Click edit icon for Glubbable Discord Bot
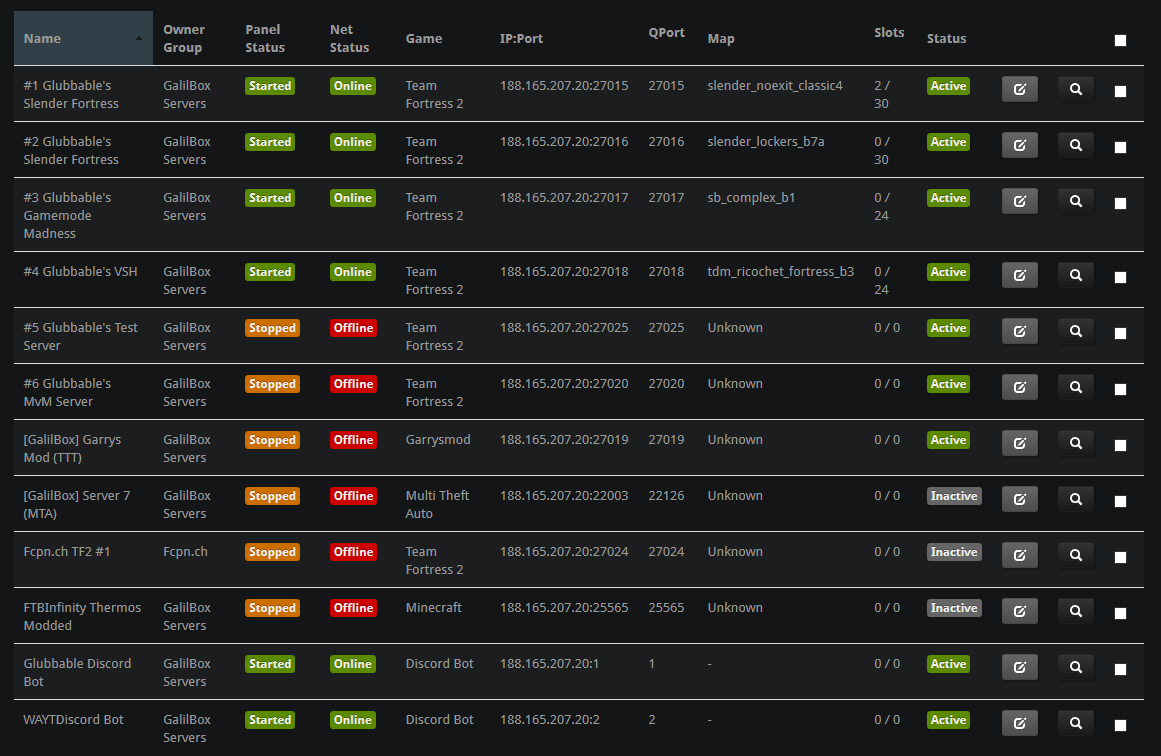The height and width of the screenshot is (756, 1161). point(1020,667)
